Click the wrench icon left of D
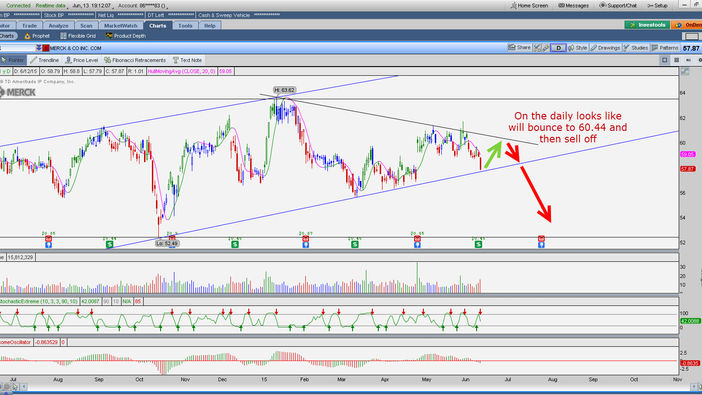The height and width of the screenshot is (395, 702). click(546, 47)
